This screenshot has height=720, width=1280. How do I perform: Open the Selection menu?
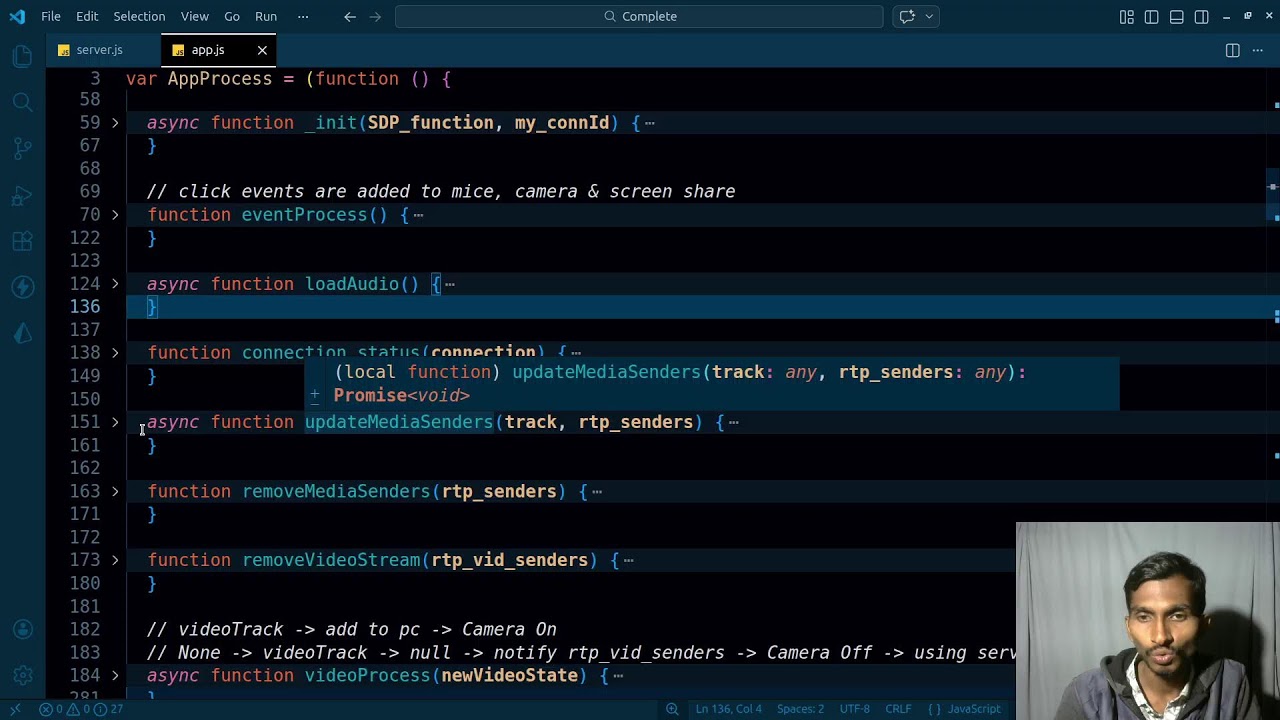click(139, 16)
